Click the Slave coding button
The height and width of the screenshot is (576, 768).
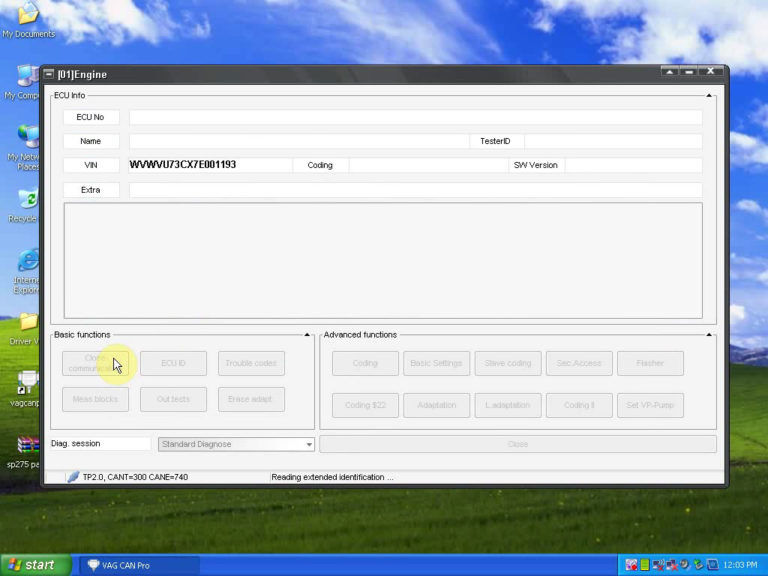(x=508, y=363)
